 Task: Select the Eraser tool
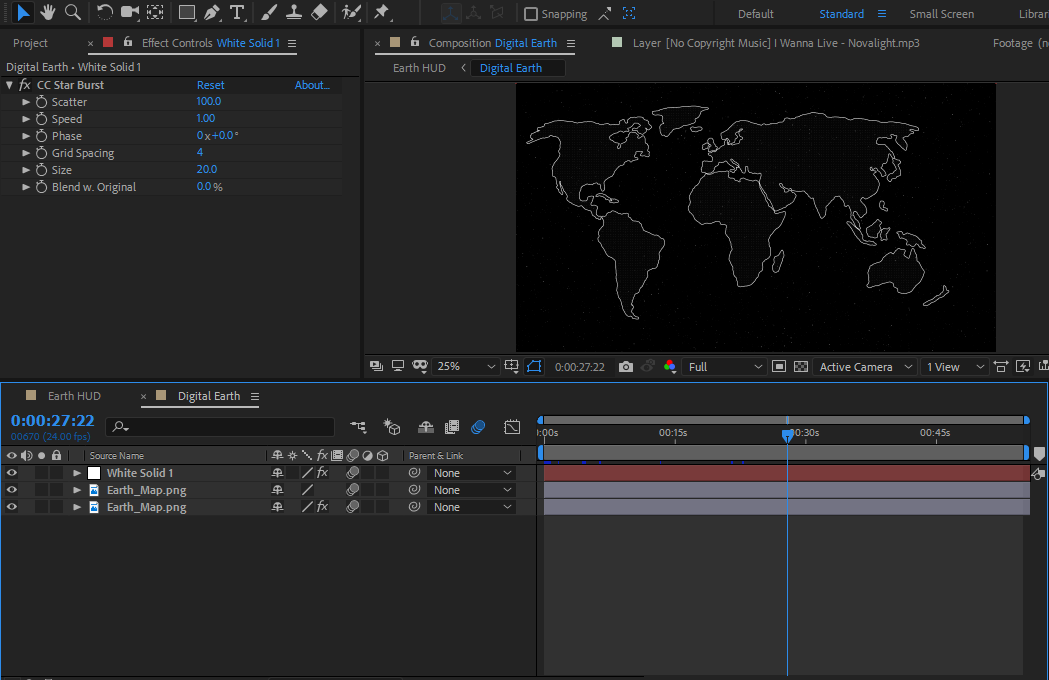coord(319,13)
